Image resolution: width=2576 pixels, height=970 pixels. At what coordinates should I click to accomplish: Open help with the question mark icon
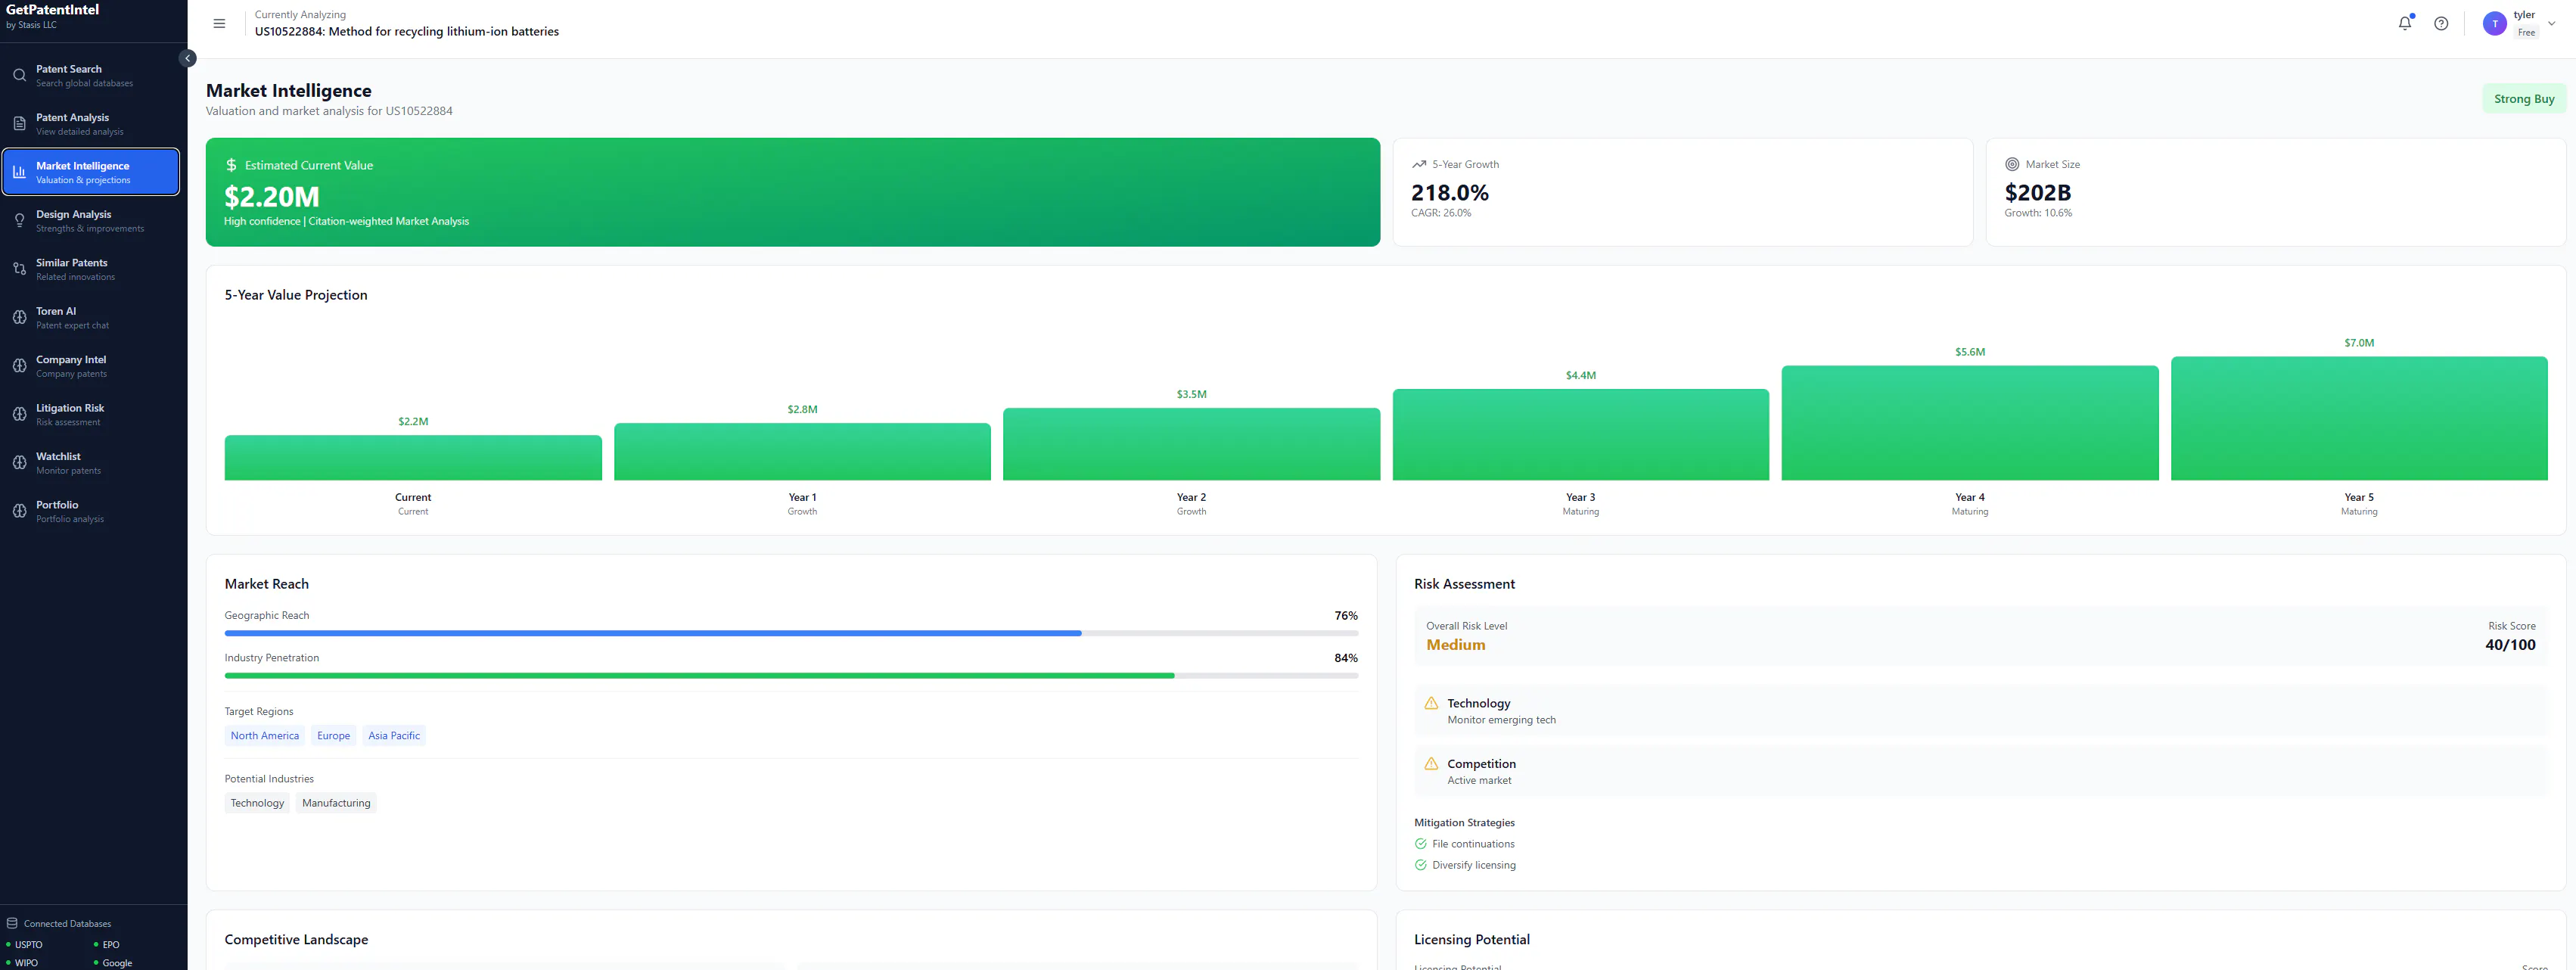point(2441,23)
